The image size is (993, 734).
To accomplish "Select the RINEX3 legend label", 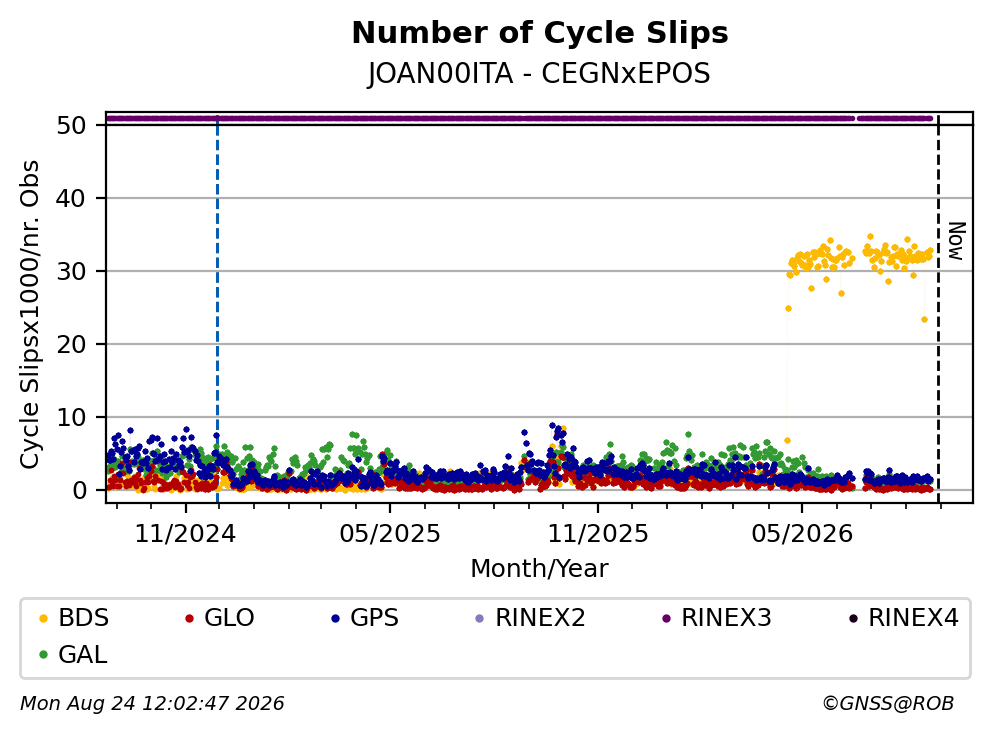I will pyautogui.click(x=726, y=617).
